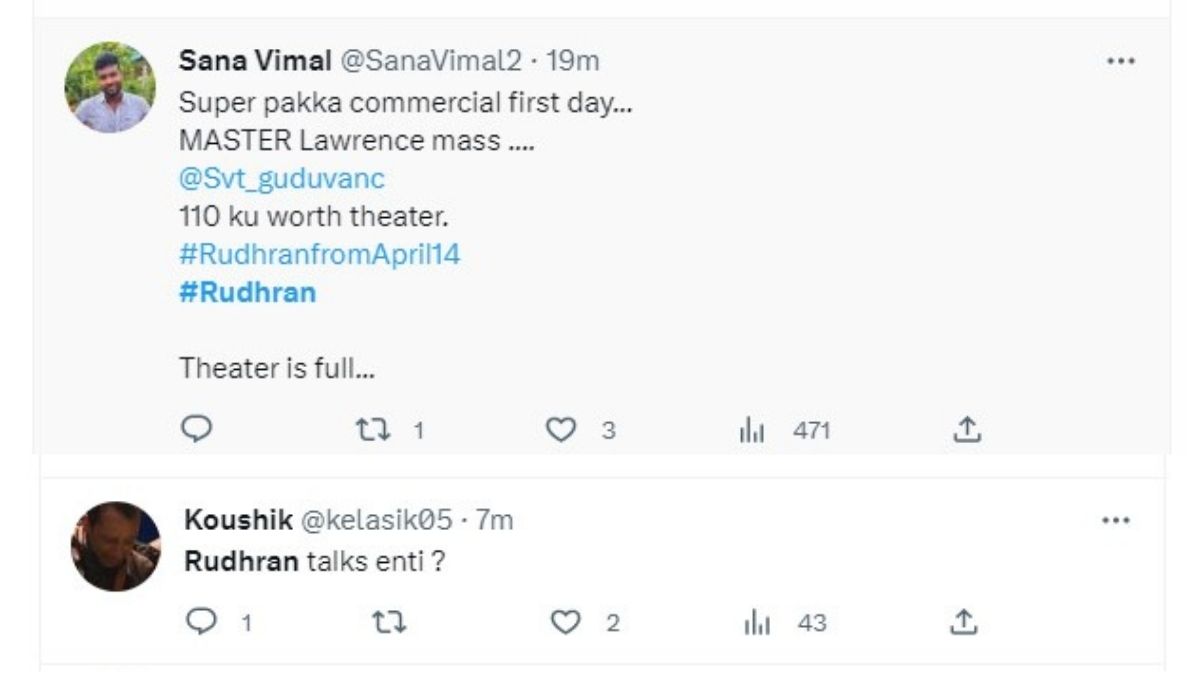1200x675 pixels.
Task: Open Koushik's profile picture
Action: point(115,546)
